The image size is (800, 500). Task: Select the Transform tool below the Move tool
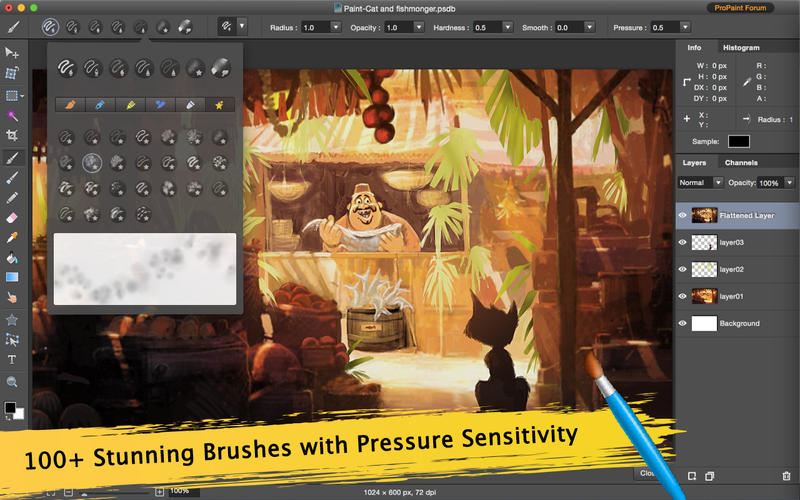coord(12,73)
